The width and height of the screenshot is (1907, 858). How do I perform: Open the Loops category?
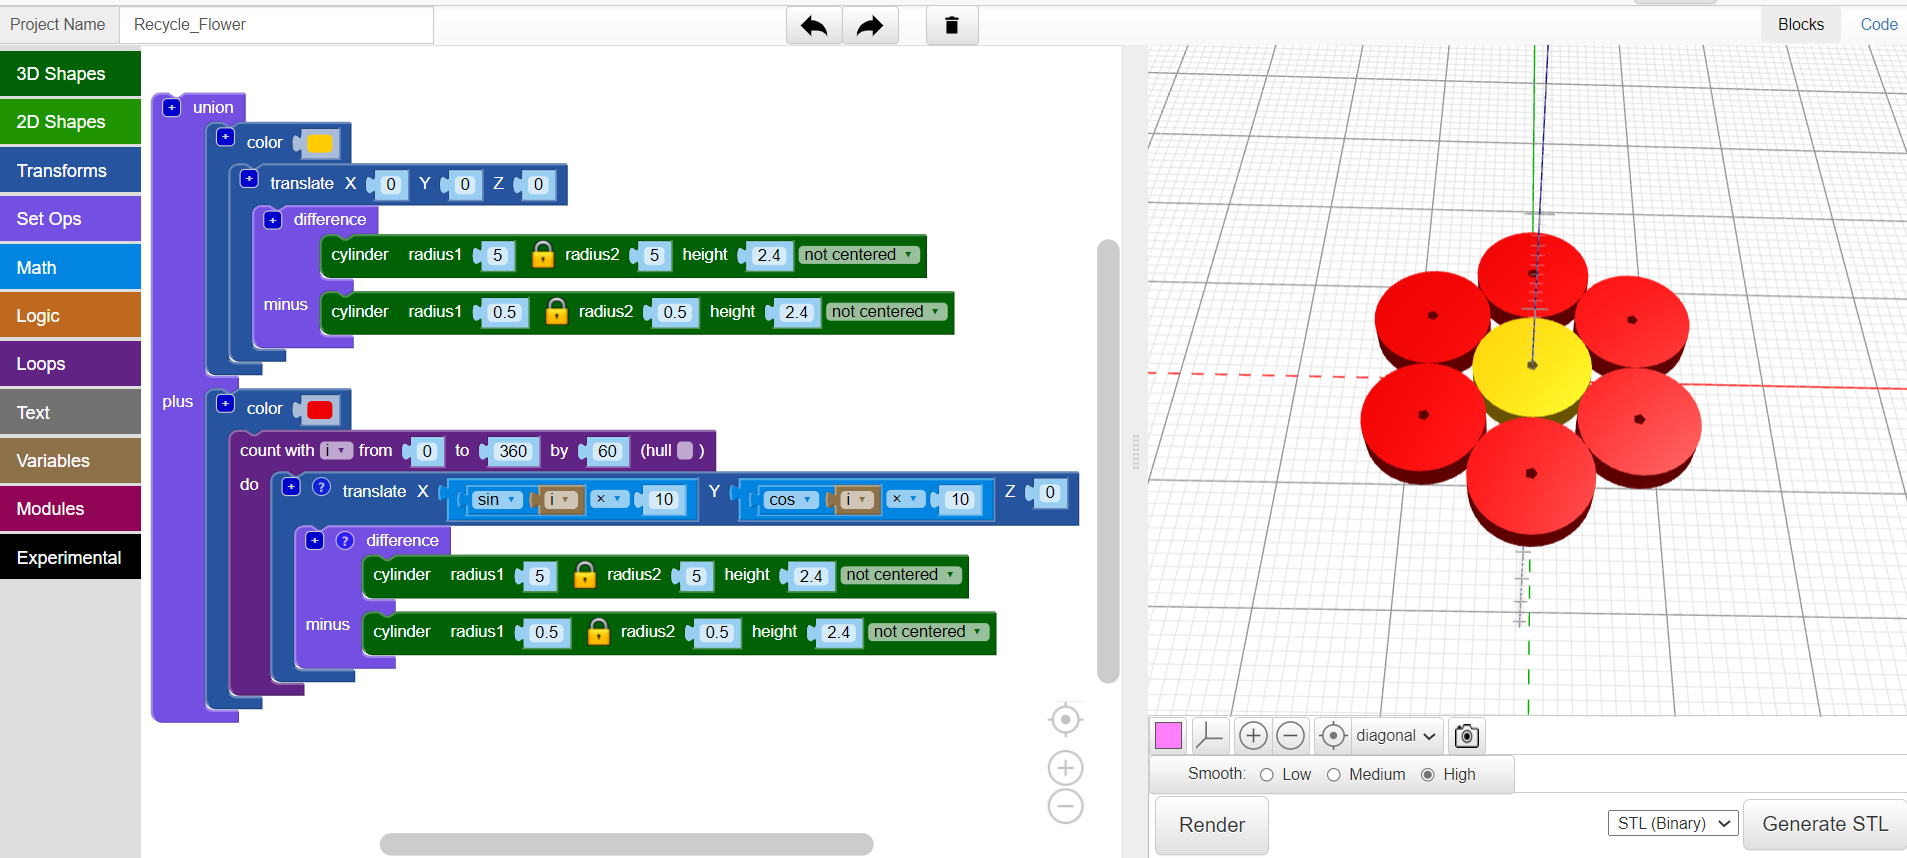click(x=70, y=364)
